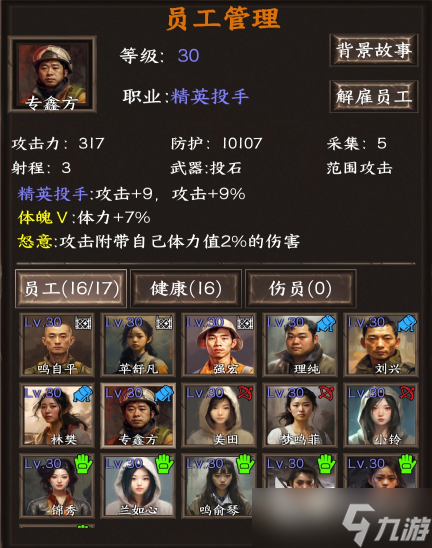Image resolution: width=432 pixels, height=548 pixels.
Task: Switch to the 健康(16) tab
Action: click(186, 289)
